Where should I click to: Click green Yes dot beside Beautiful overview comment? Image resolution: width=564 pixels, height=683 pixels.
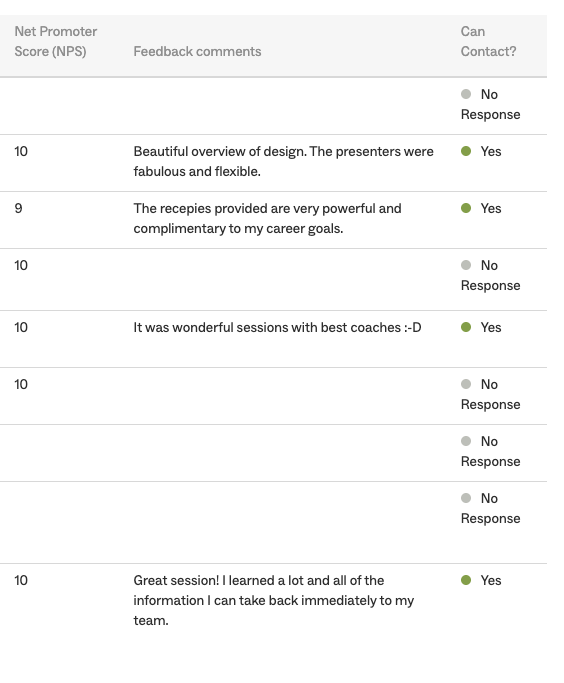point(466,151)
